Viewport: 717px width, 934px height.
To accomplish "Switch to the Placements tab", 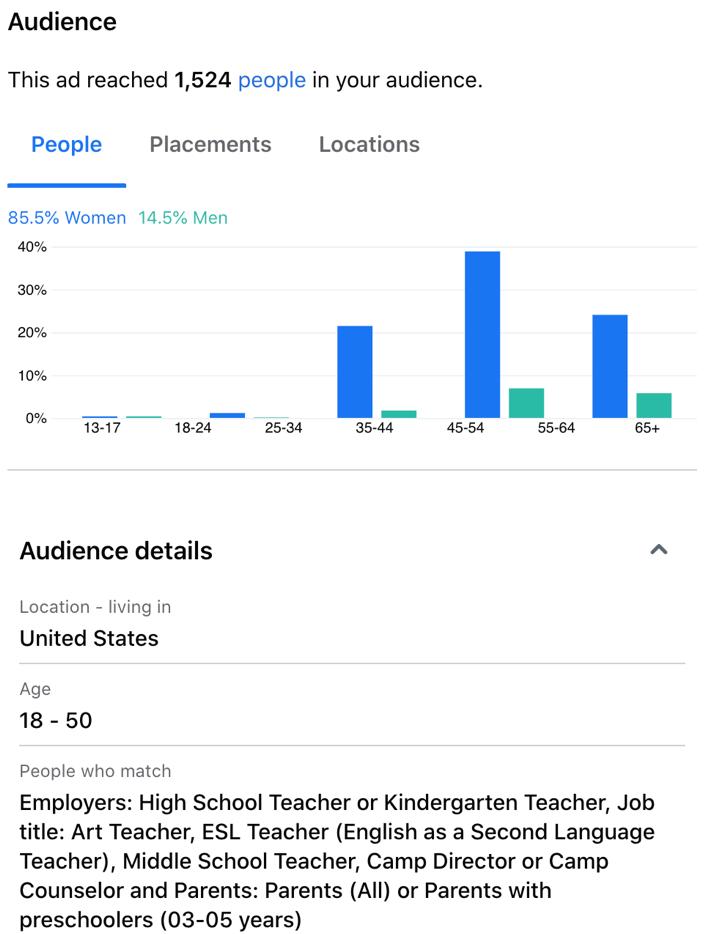I will click(x=210, y=144).
